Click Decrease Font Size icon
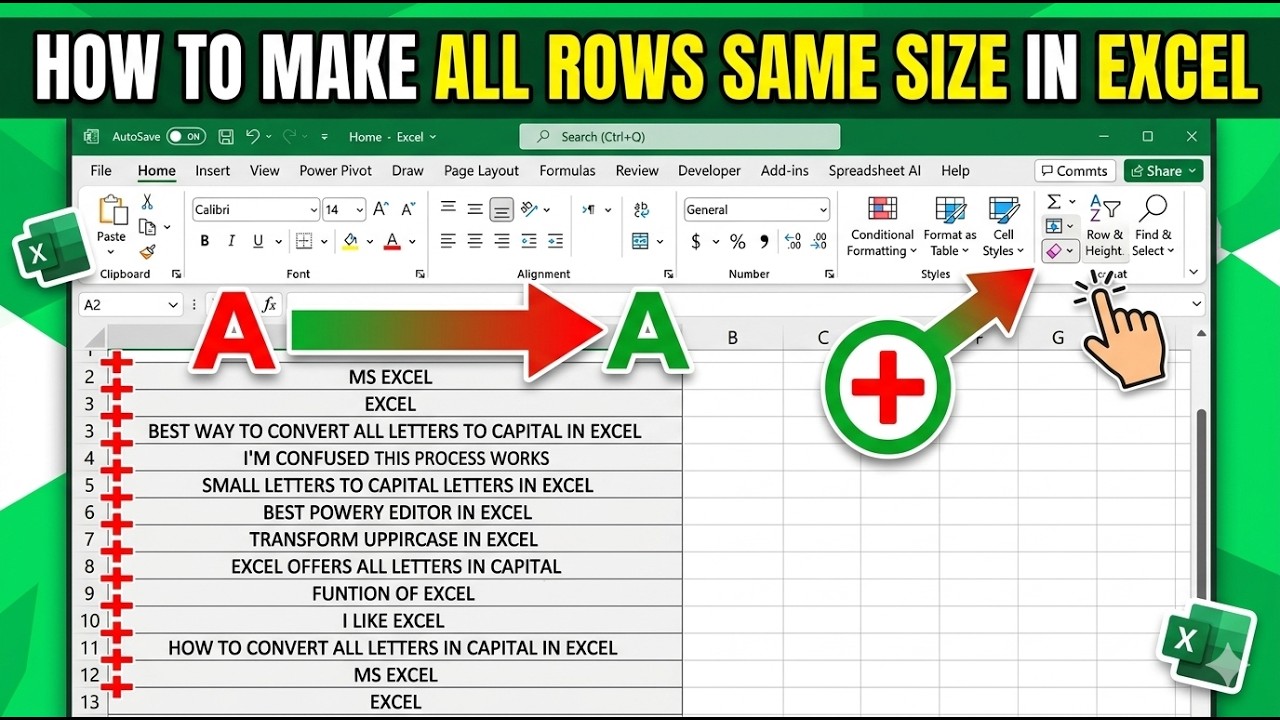 [x=407, y=210]
